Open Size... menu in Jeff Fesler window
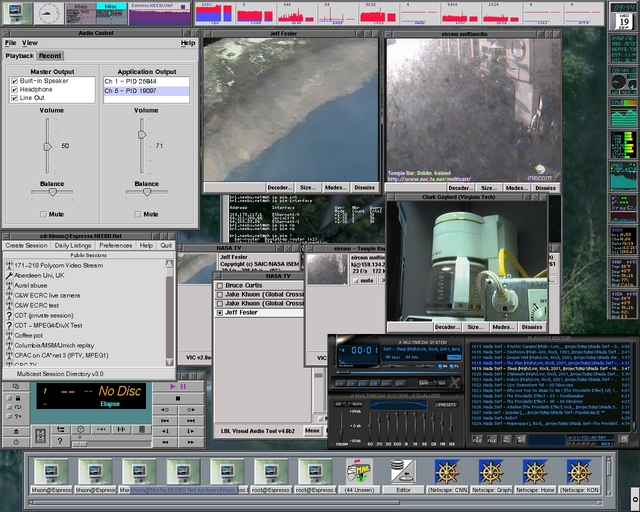The image size is (640, 512). [308, 187]
